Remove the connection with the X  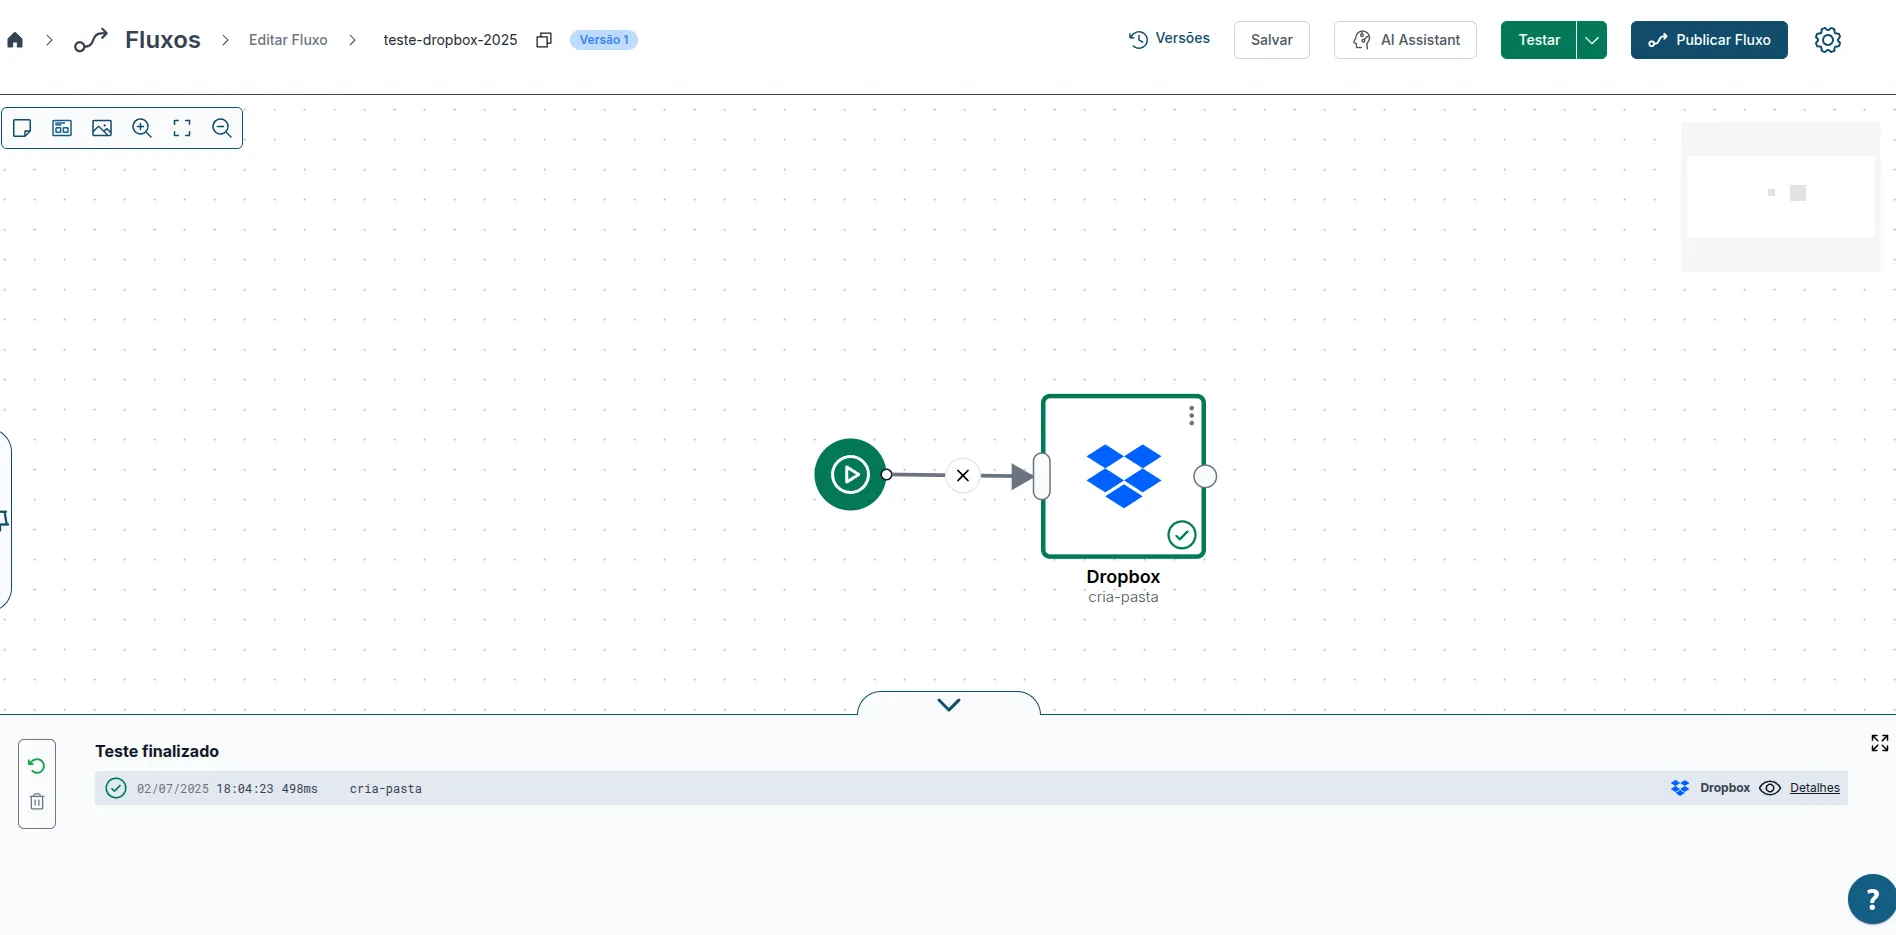963,475
